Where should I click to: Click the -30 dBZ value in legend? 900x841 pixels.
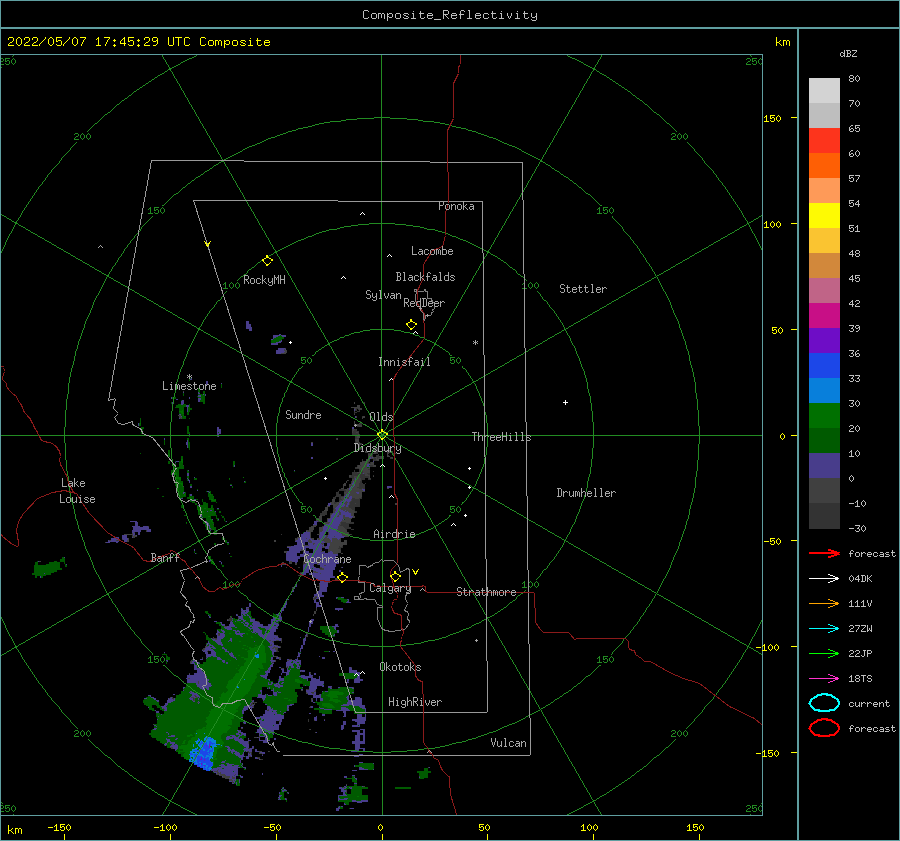[857, 528]
